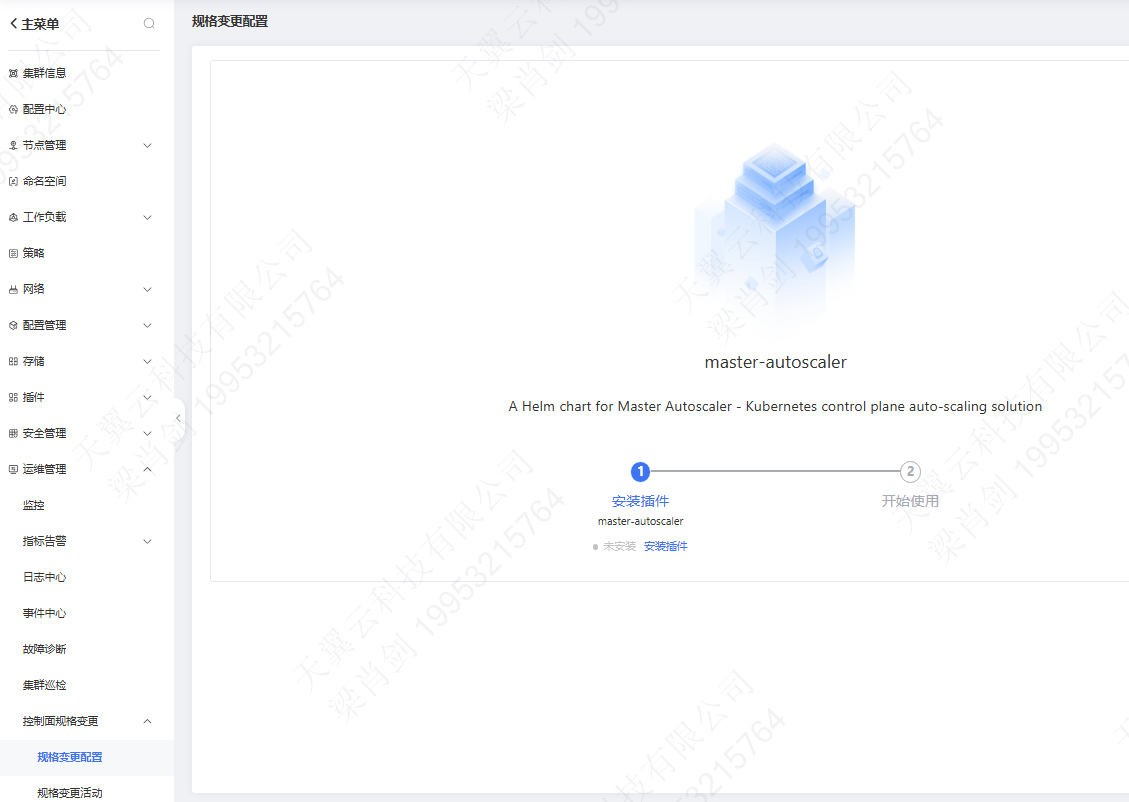Expand the 配置管理 chevron
The width and height of the screenshot is (1129, 802).
pyautogui.click(x=148, y=325)
